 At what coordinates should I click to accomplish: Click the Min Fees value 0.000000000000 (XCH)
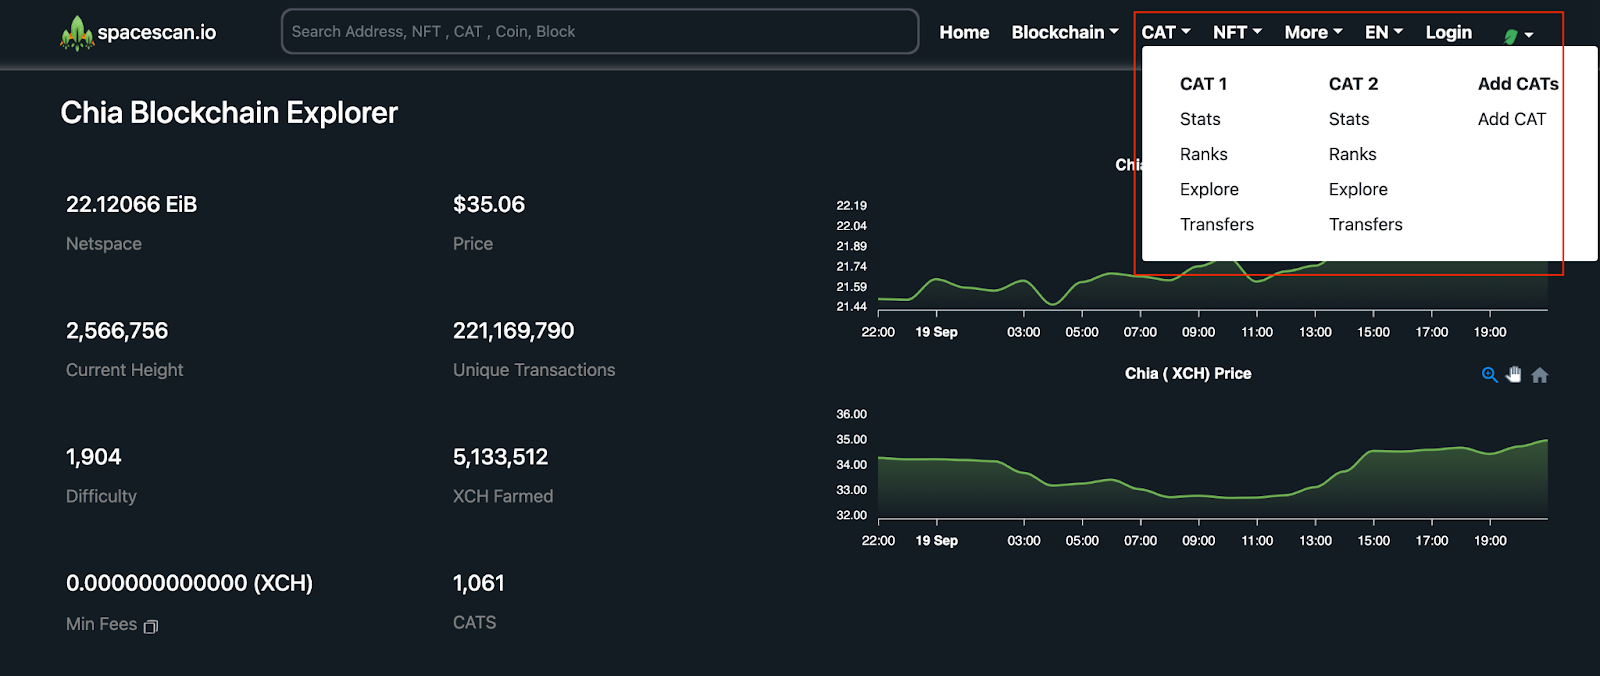tap(190, 583)
